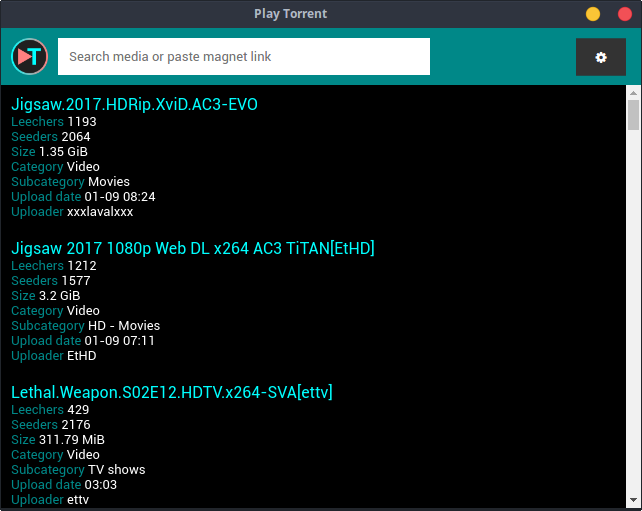
Task: Select uploader name xxxlavalxxx
Action: 100,212
